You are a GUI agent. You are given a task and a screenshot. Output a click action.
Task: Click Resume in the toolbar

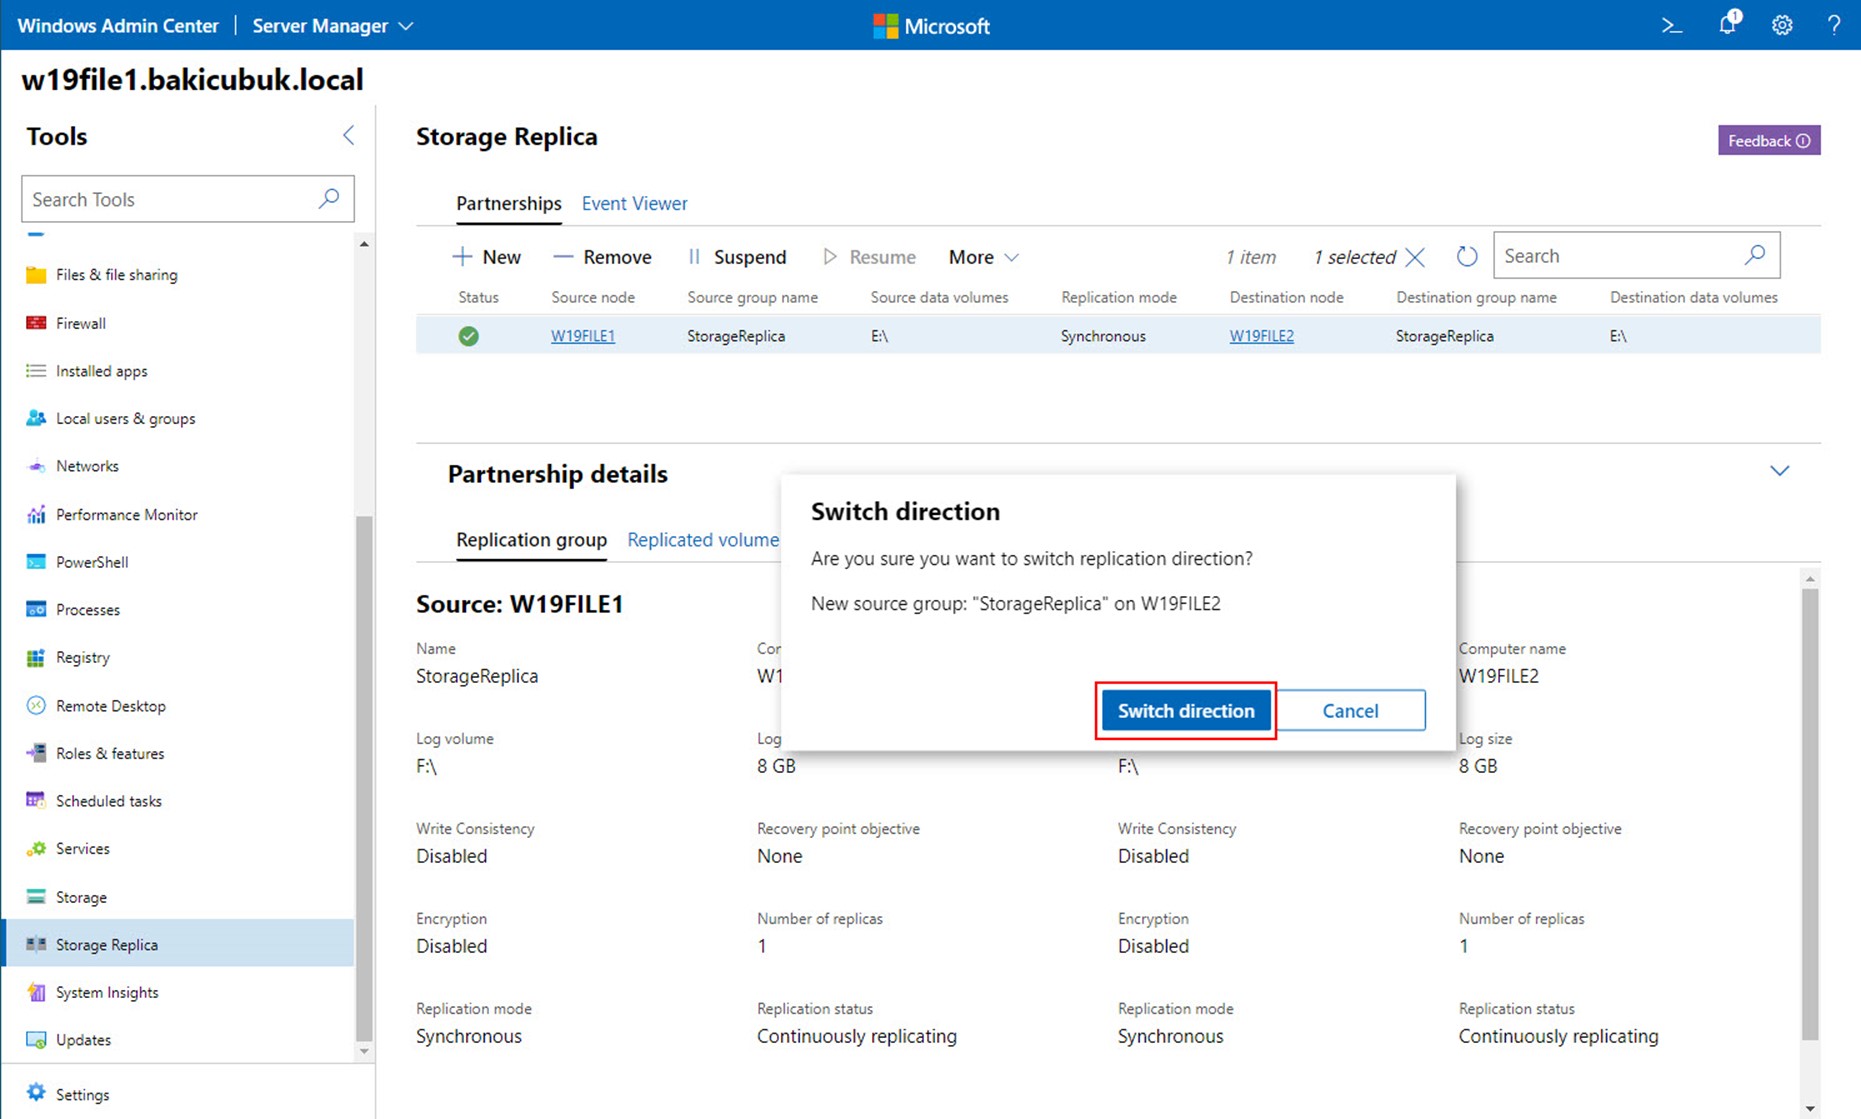coord(869,257)
